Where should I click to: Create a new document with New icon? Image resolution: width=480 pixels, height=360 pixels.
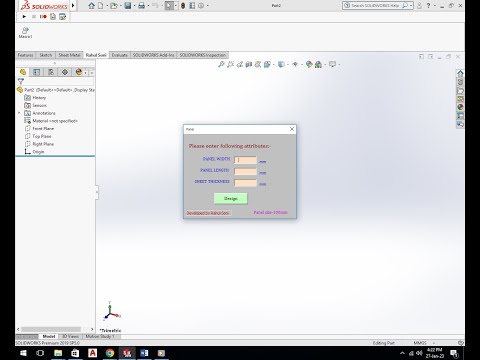click(100, 6)
